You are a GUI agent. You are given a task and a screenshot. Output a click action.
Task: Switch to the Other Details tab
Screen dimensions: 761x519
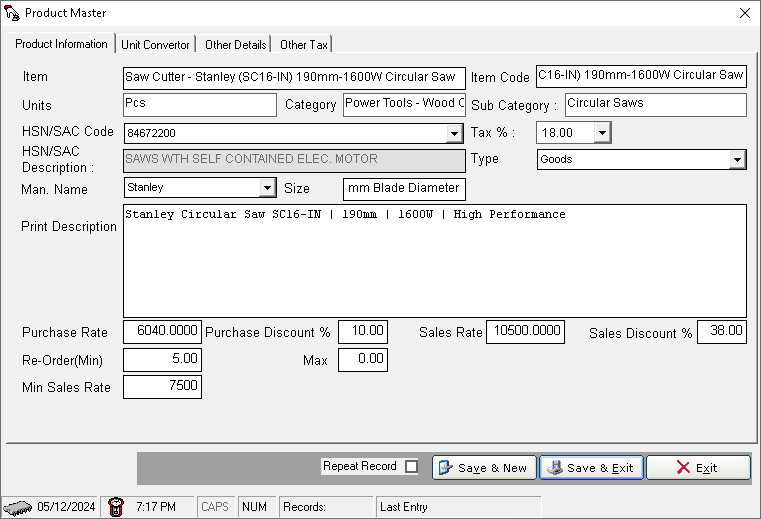click(x=235, y=45)
